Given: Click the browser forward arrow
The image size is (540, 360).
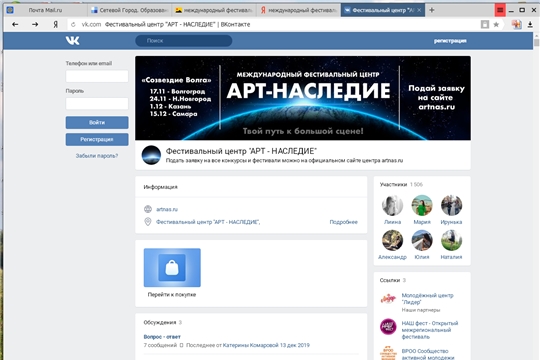Looking at the screenshot, I should (x=35, y=24).
